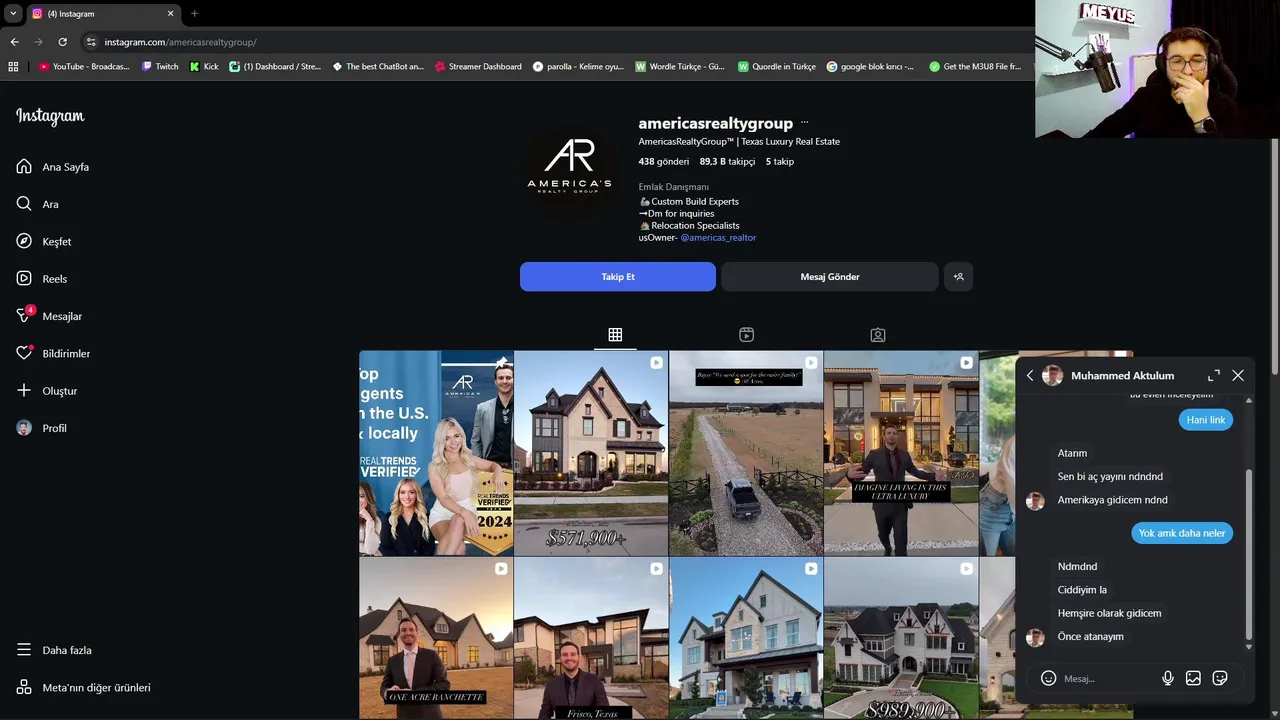
Task: Attach an image in chat
Action: point(1193,678)
